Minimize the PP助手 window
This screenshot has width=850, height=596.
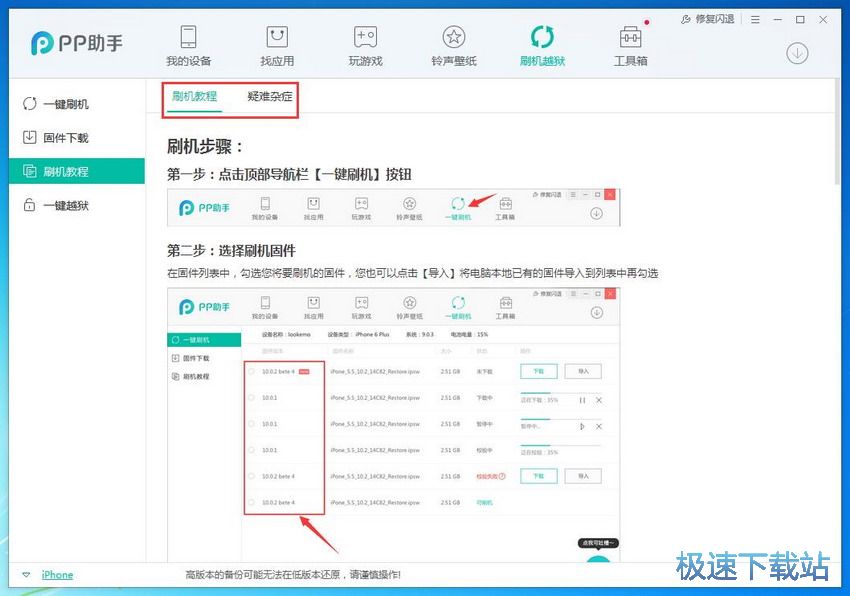coord(778,20)
